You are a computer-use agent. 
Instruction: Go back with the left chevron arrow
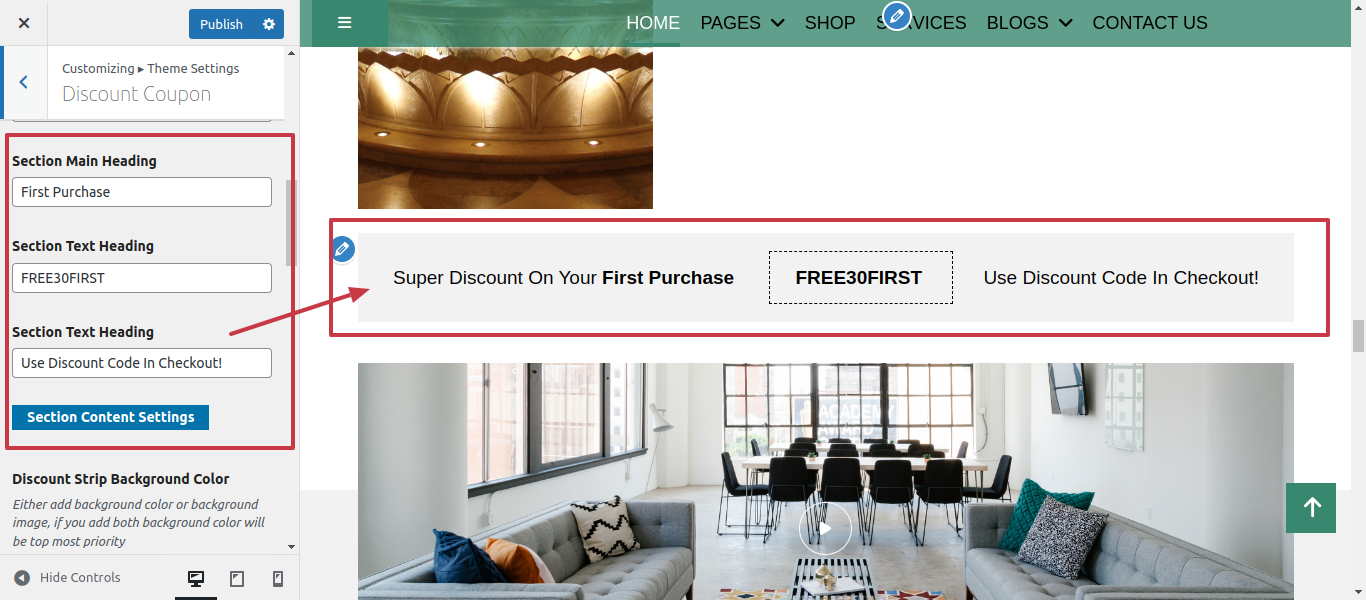(23, 82)
